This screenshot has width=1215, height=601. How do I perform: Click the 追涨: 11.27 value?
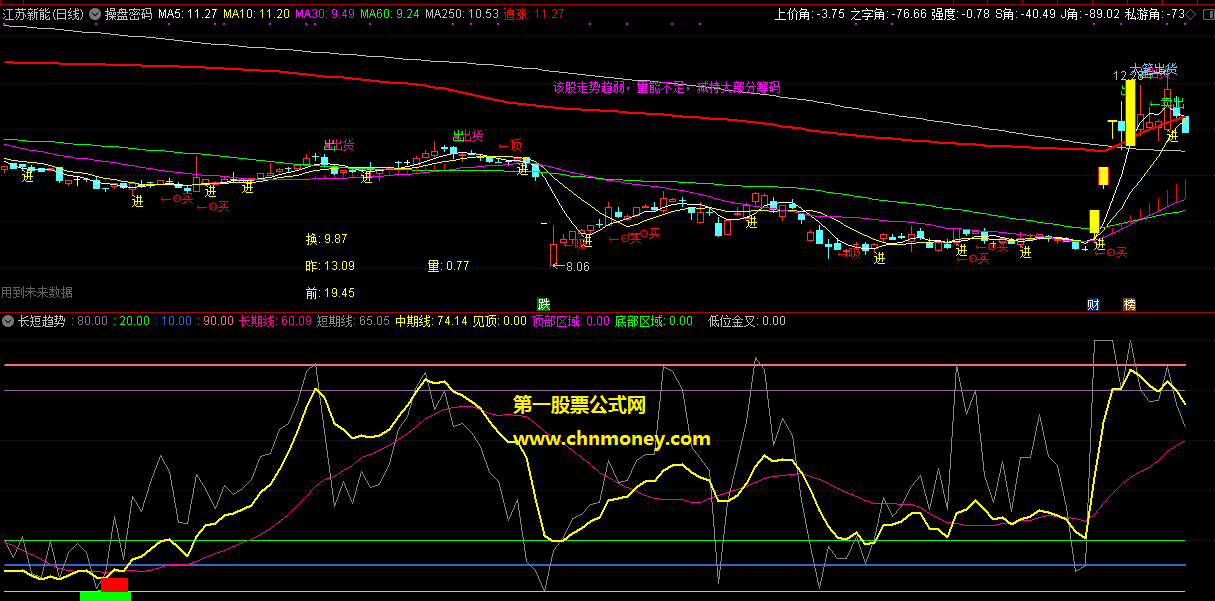(534, 14)
